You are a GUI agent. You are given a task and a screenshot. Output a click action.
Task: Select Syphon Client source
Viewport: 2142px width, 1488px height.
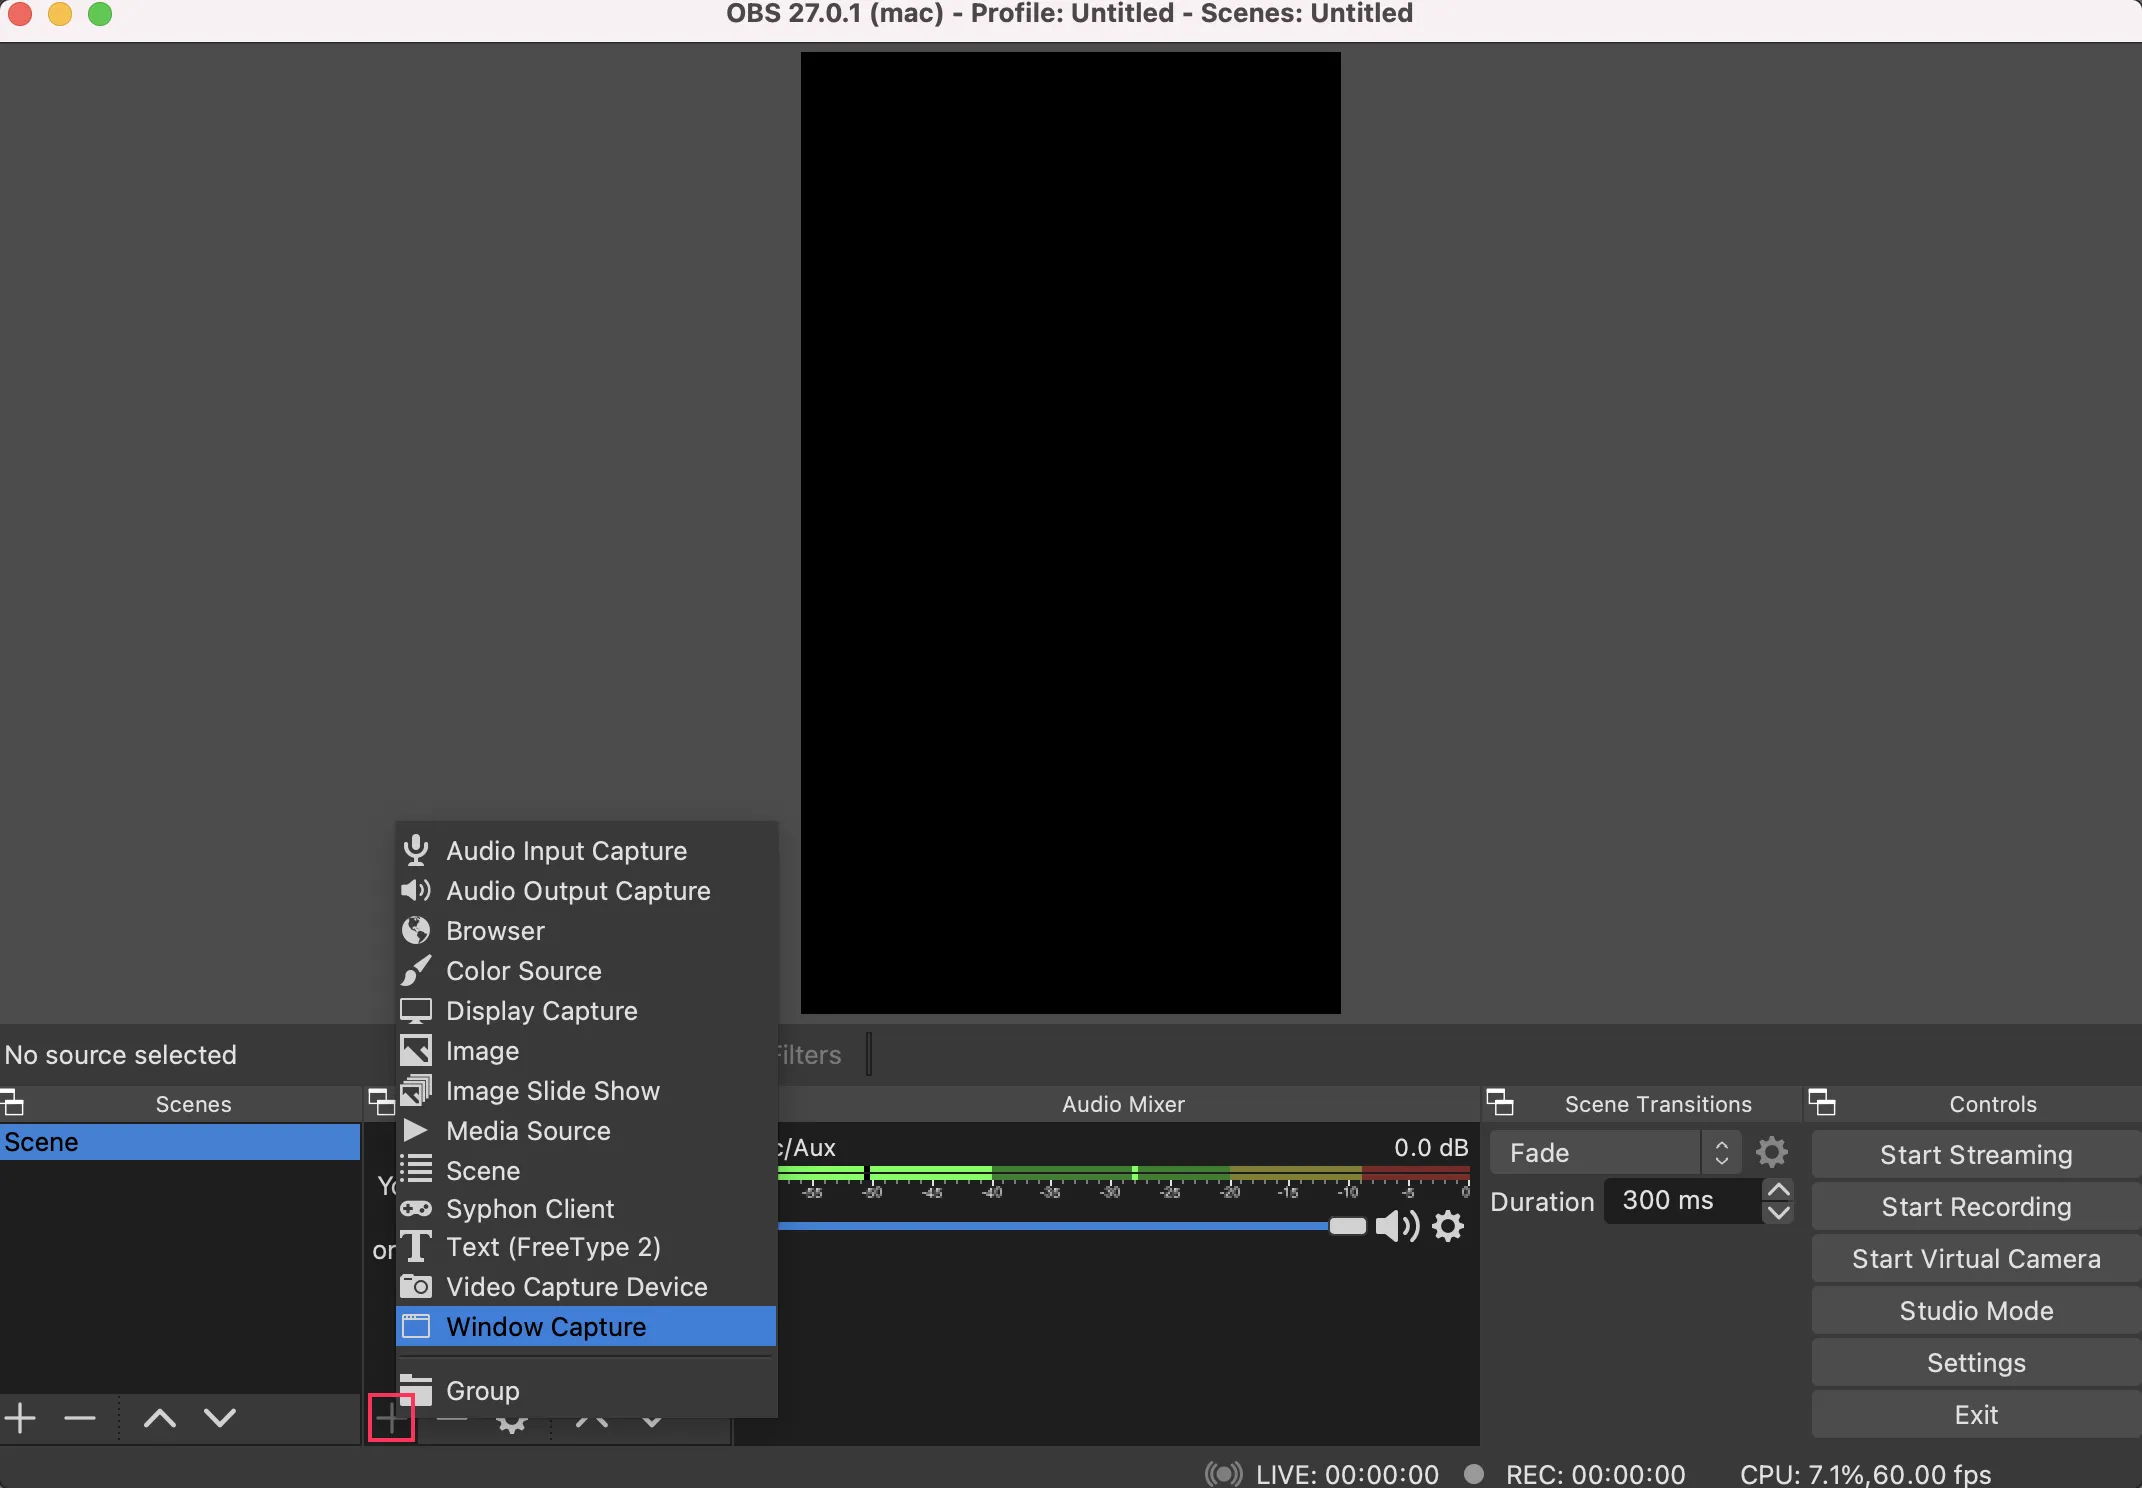(586, 1209)
